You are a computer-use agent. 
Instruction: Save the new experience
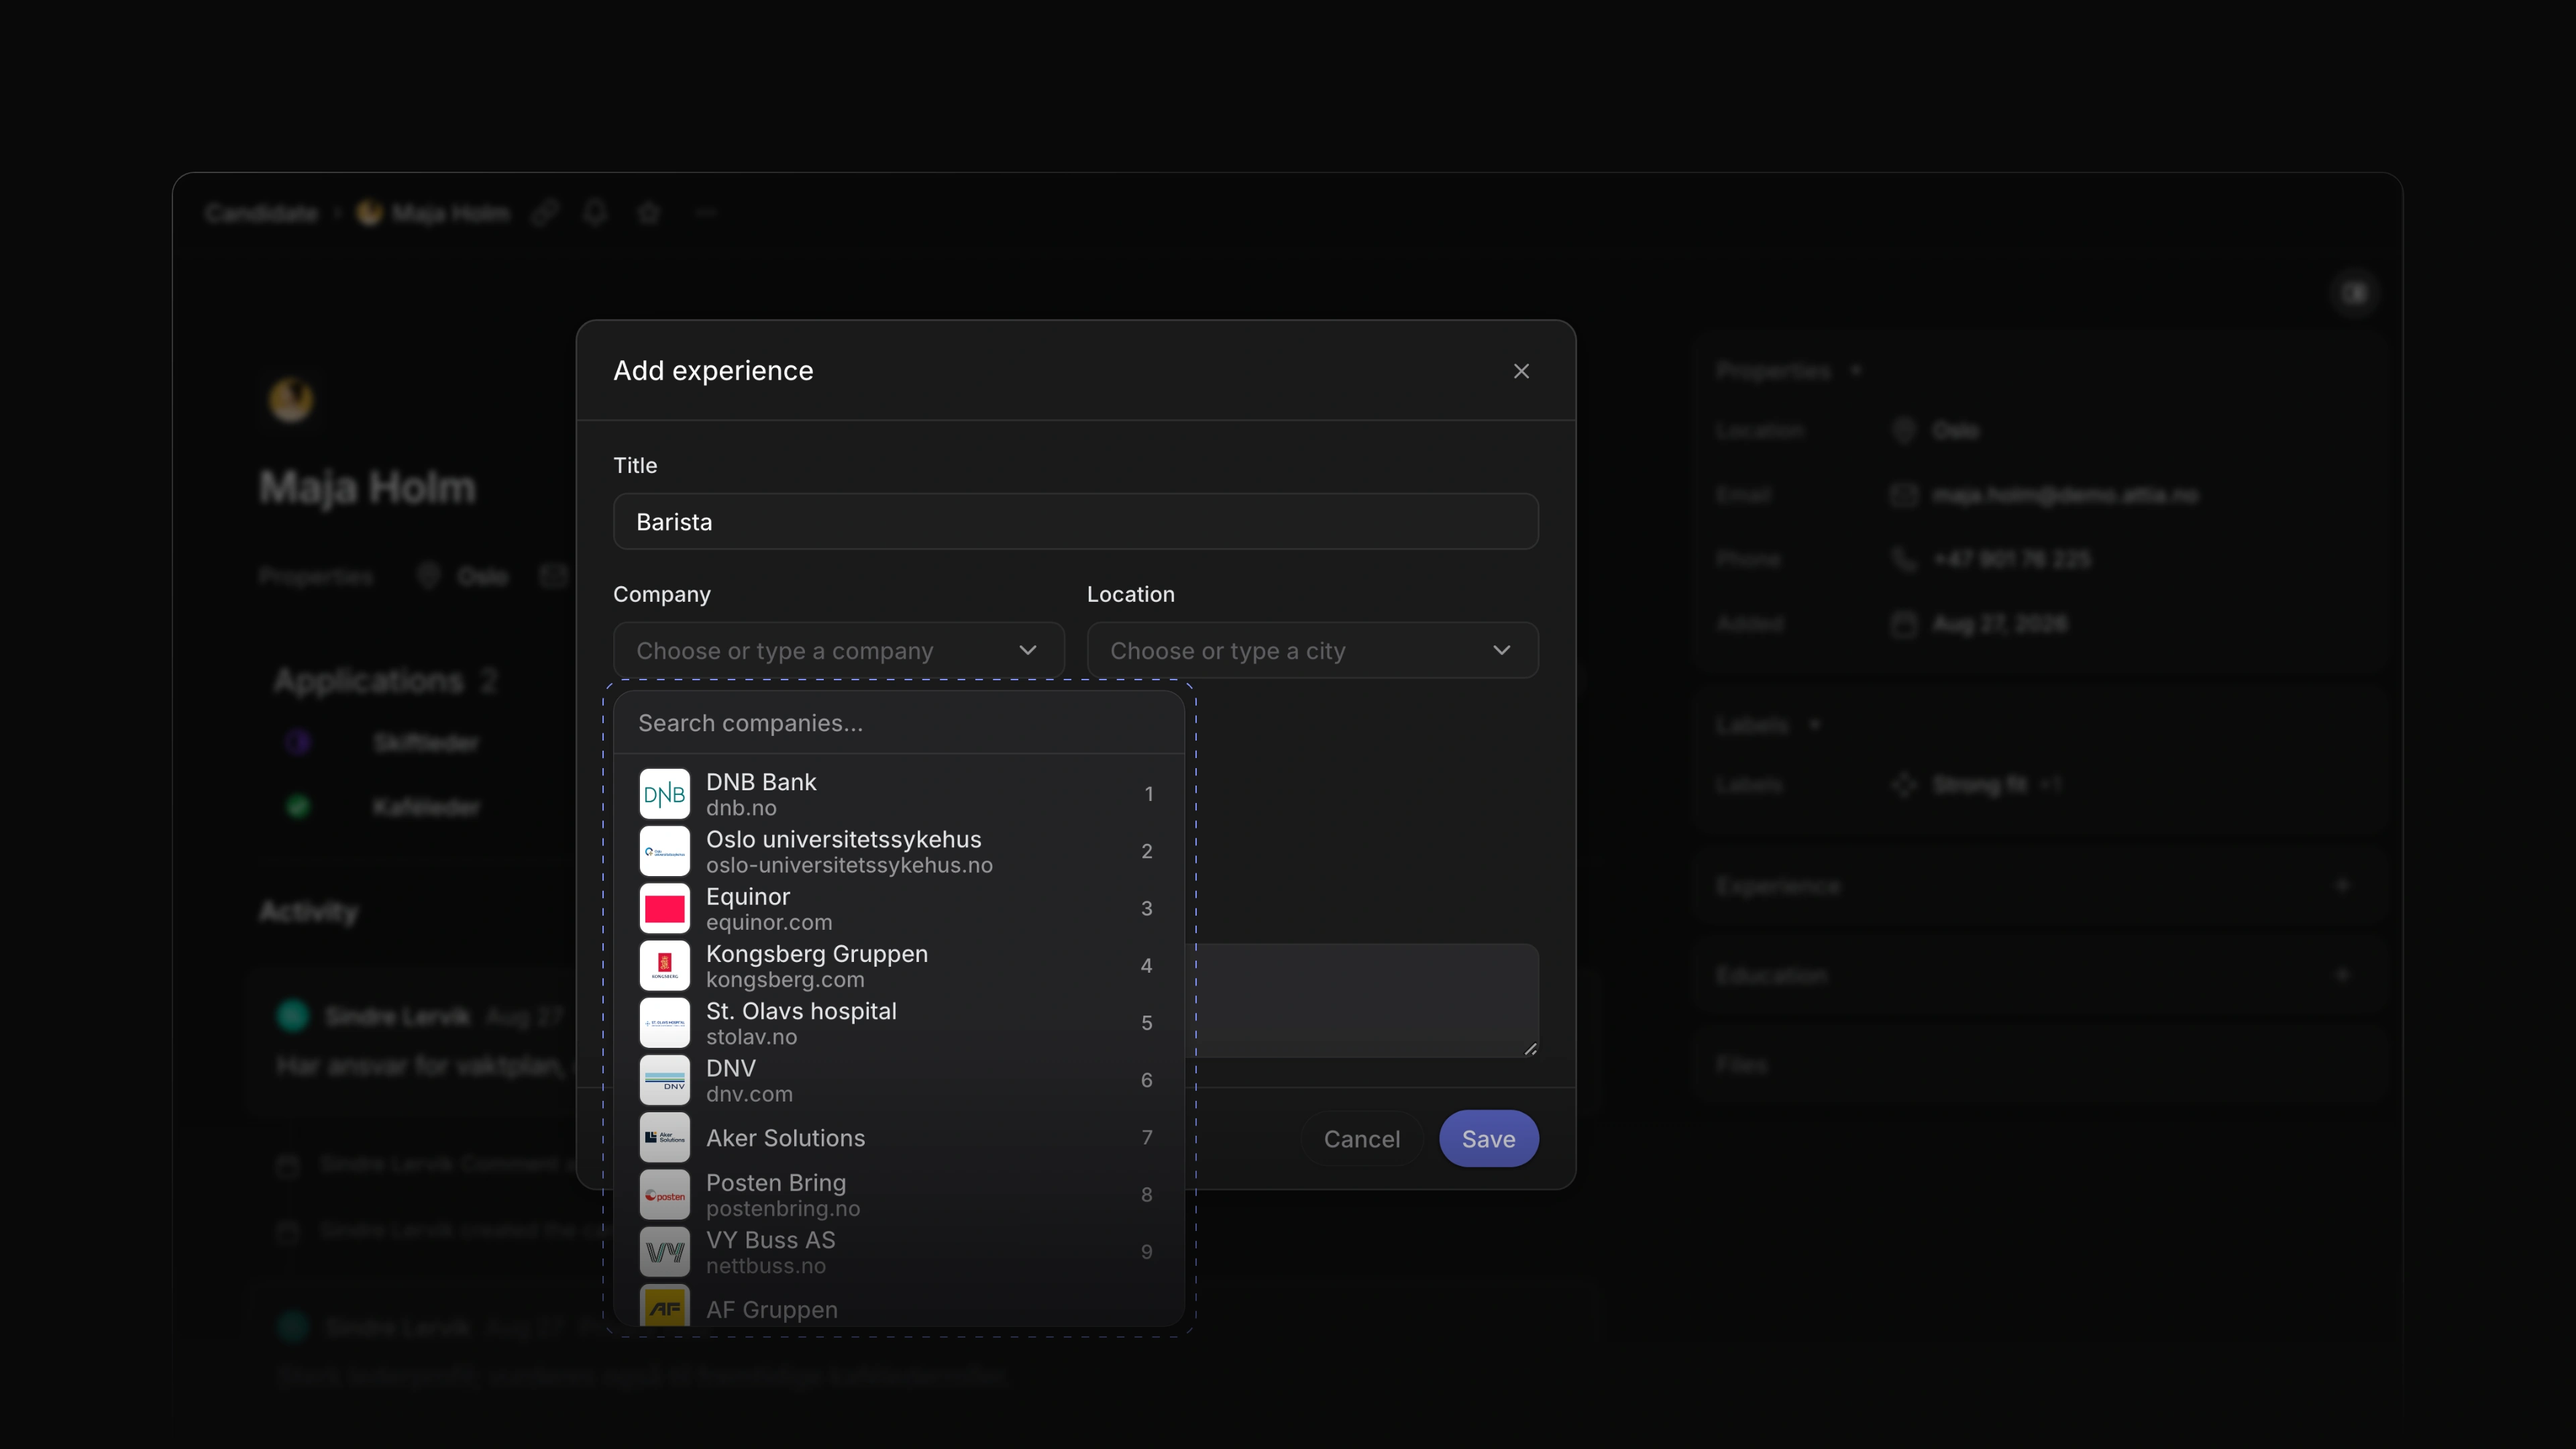[x=1488, y=1138]
